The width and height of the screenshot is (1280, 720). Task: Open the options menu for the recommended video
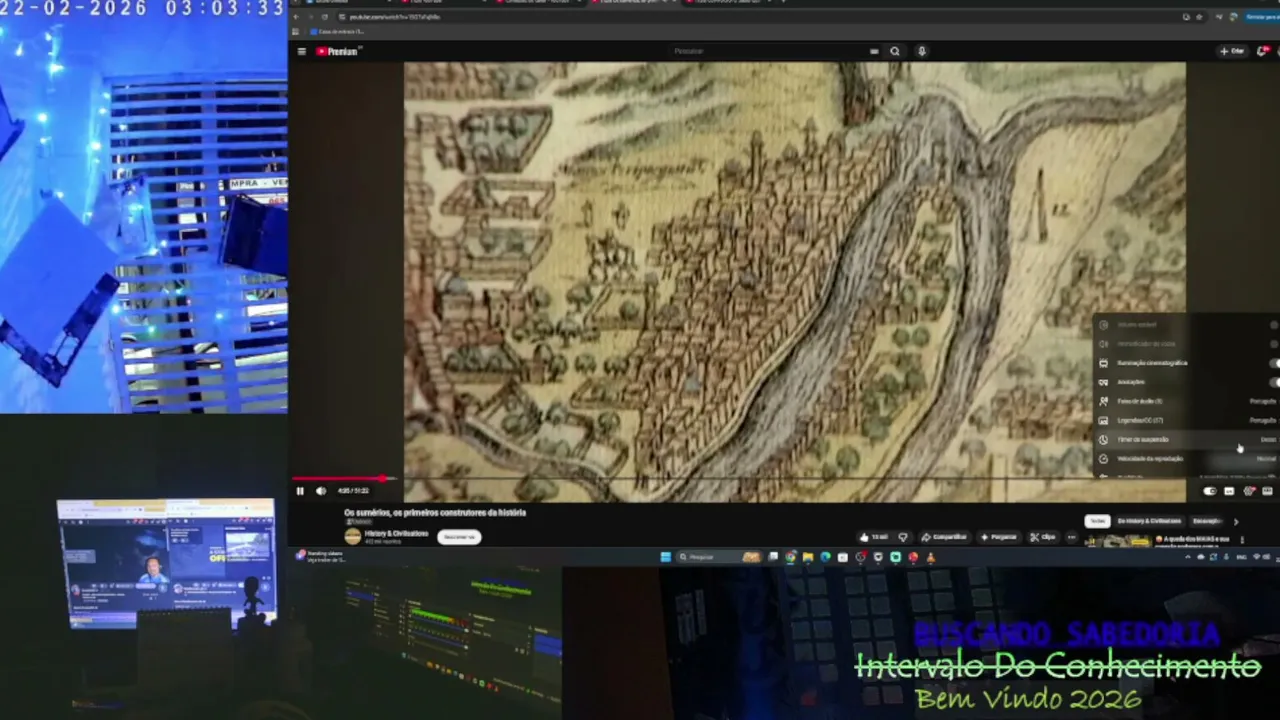click(x=1242, y=540)
